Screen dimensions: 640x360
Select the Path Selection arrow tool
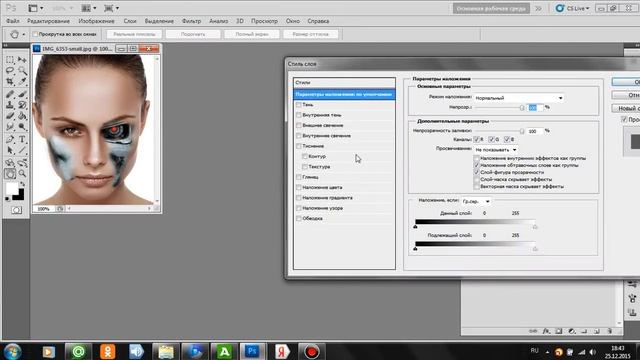tap(10, 151)
